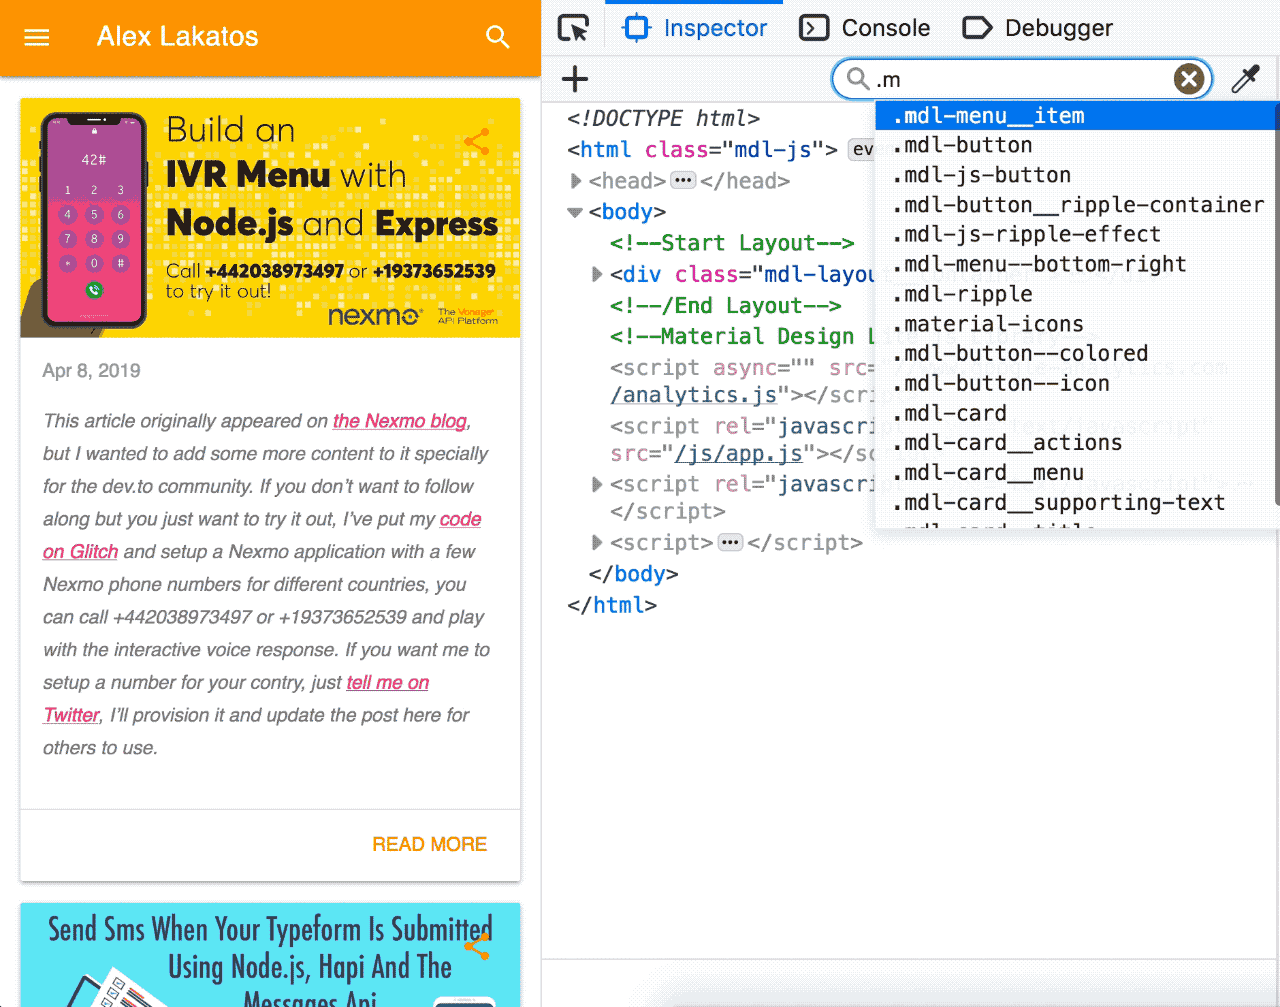1280x1007 pixels.
Task: Click the Send Sms Typeform article banner
Action: (270, 955)
